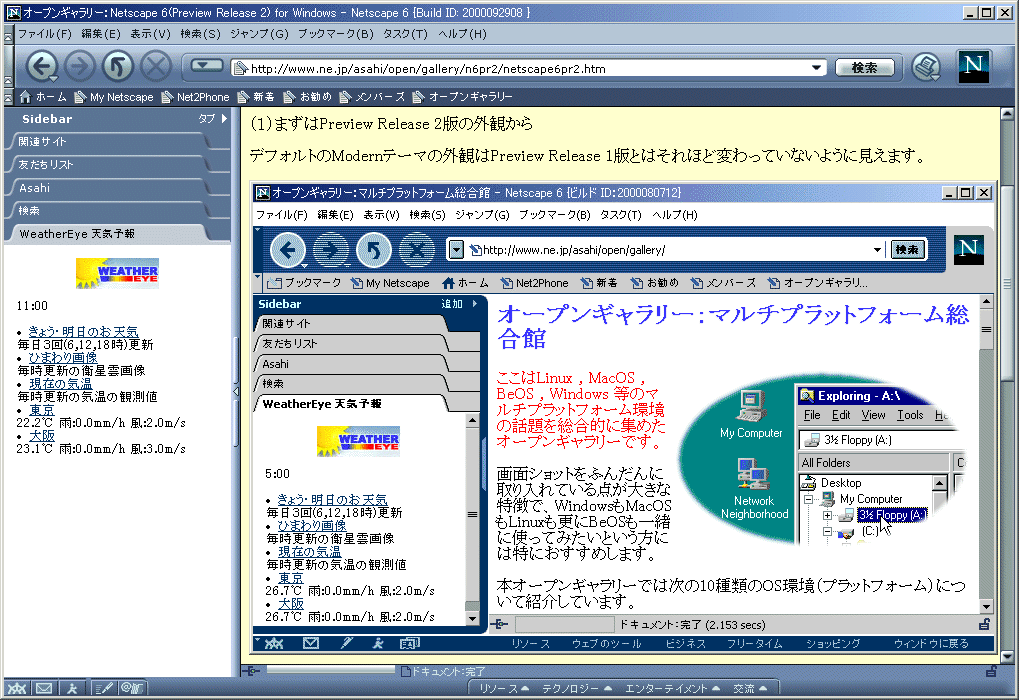Click the online/offline plug icon in outer status bar
Viewport: 1019px width, 700px height.
(252, 671)
